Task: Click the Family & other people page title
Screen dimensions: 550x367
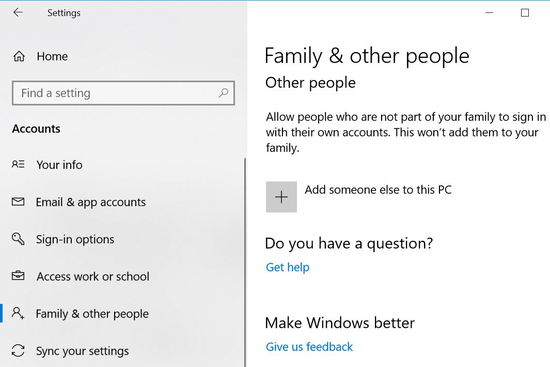Action: click(x=367, y=56)
